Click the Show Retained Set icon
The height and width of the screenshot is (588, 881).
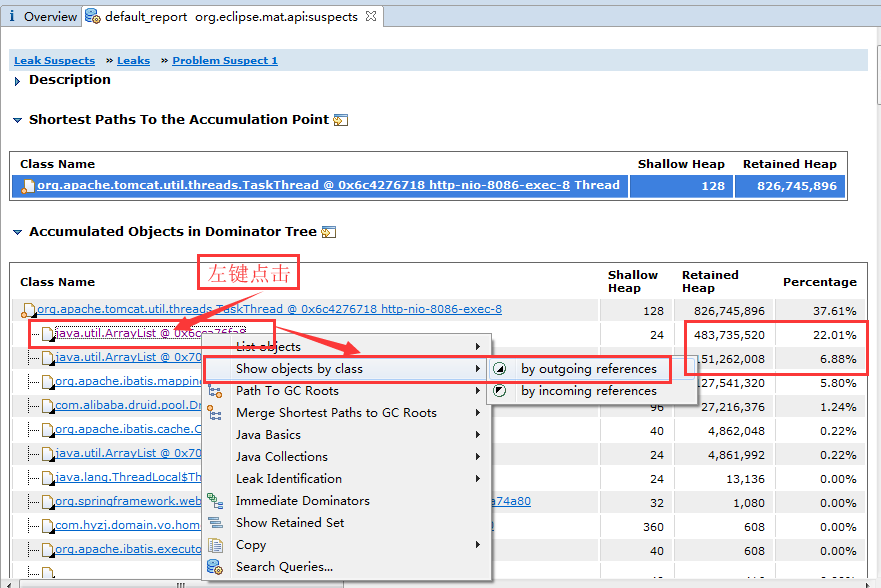[215, 523]
